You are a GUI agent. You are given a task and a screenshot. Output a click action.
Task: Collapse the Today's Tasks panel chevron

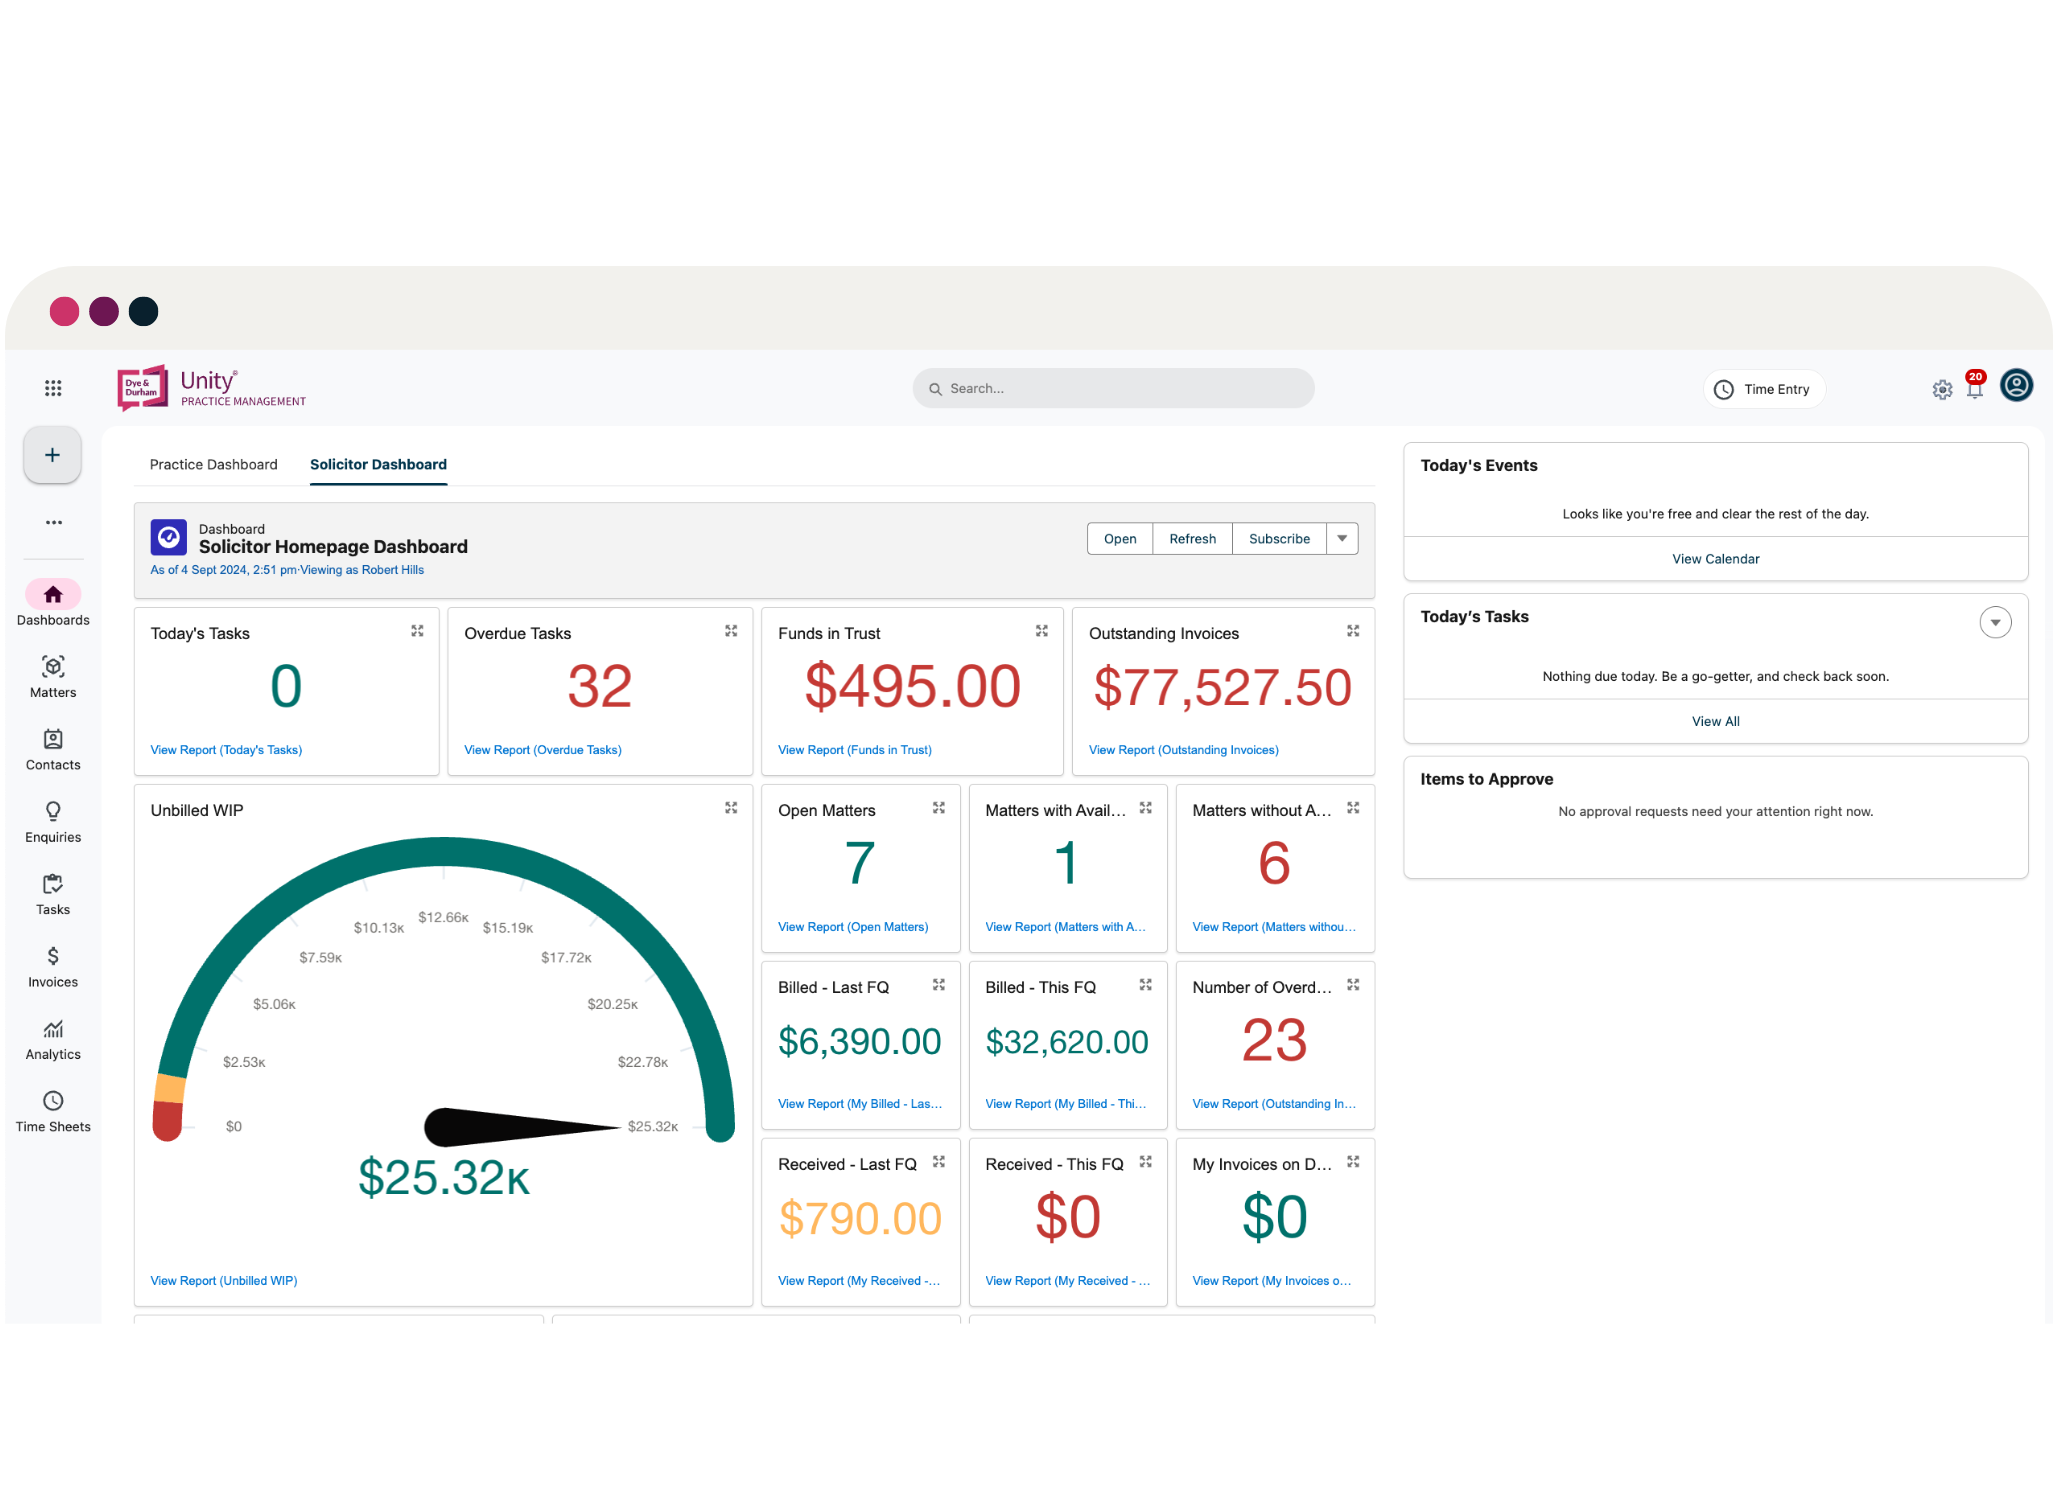(x=1996, y=622)
